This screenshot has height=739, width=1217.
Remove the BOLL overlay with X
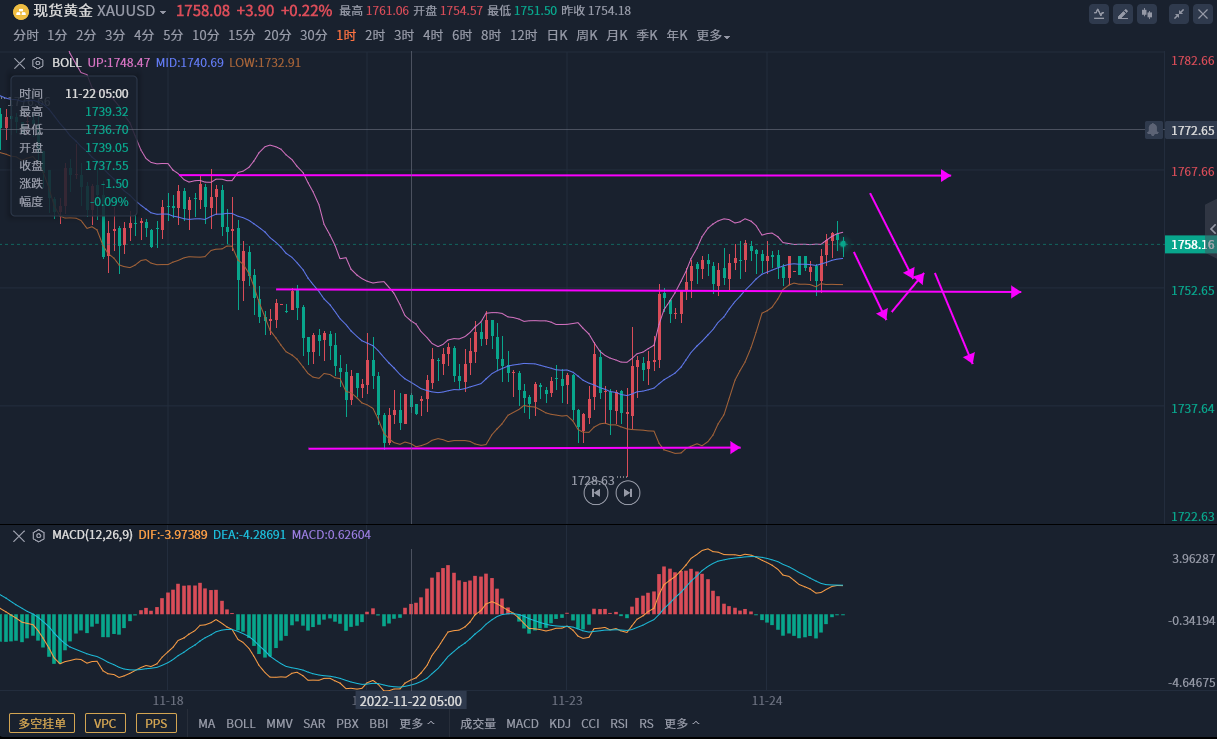point(19,62)
